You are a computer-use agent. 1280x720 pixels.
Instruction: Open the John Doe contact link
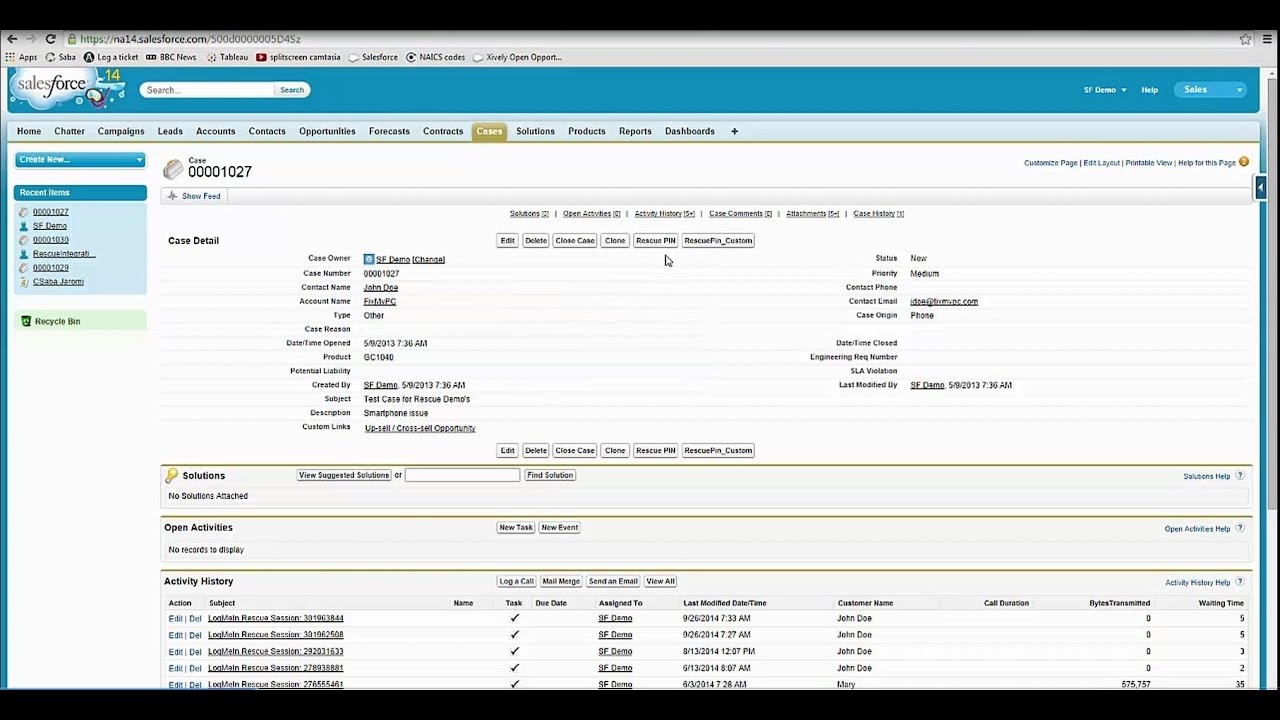pyautogui.click(x=381, y=287)
